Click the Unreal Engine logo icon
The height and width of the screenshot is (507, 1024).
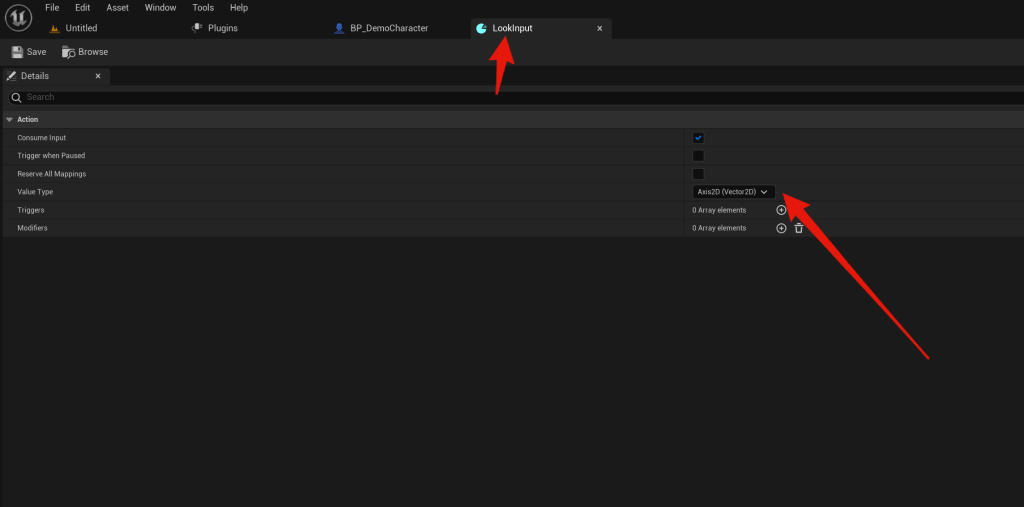[18, 18]
